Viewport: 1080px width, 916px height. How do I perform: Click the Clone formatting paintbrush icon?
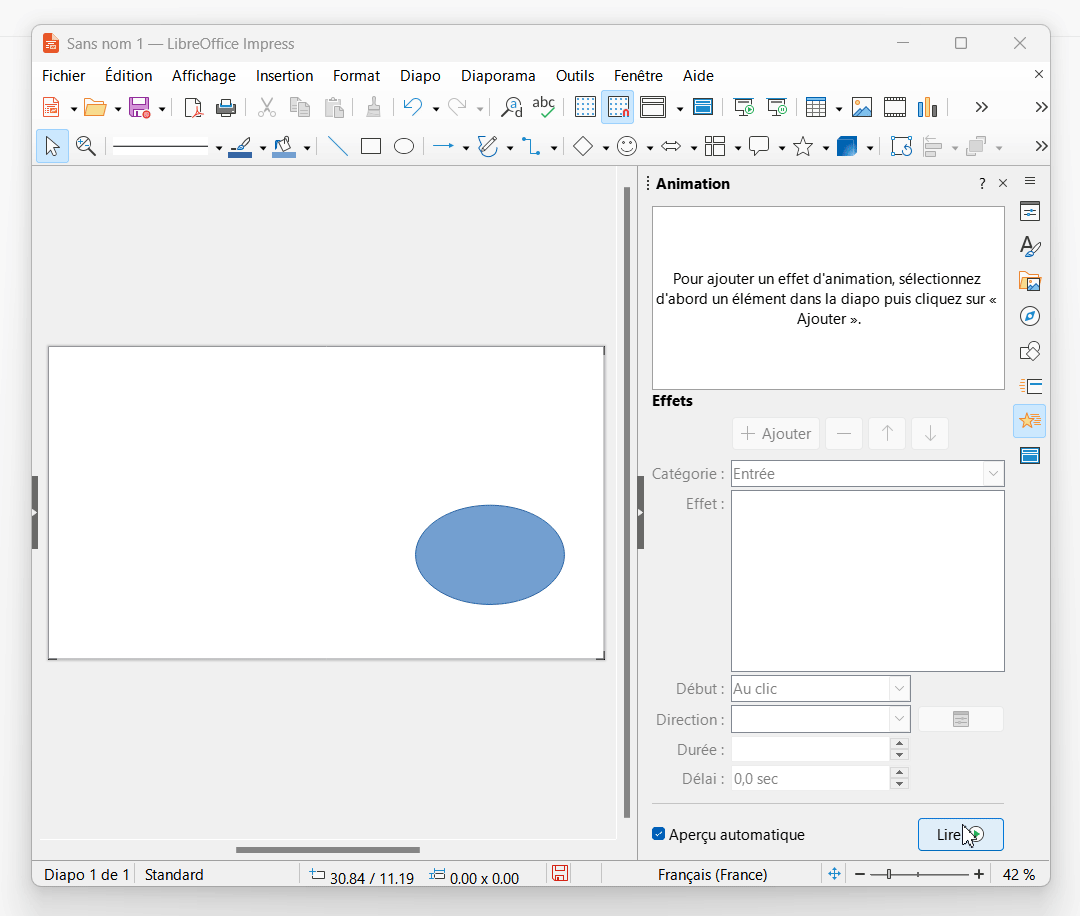coord(373,107)
